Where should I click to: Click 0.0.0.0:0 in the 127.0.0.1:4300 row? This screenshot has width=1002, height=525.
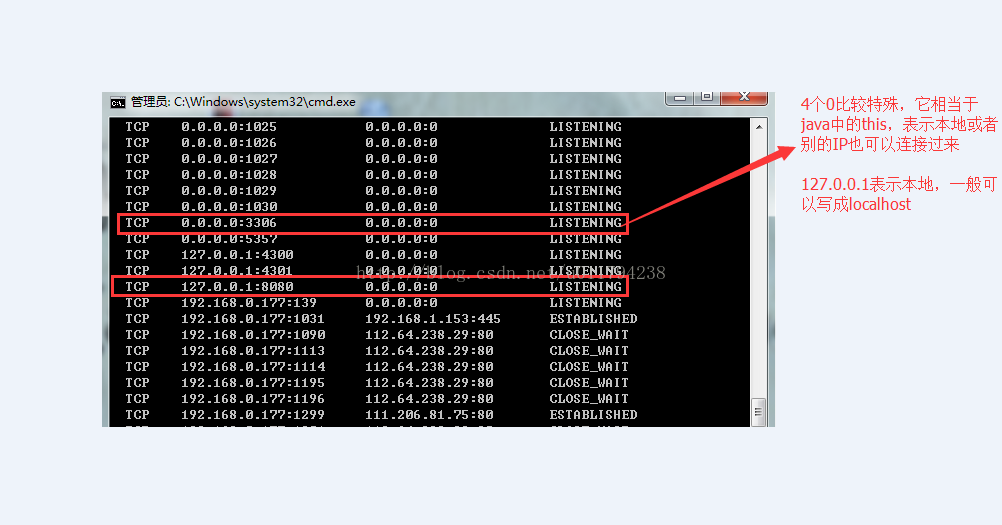point(401,254)
